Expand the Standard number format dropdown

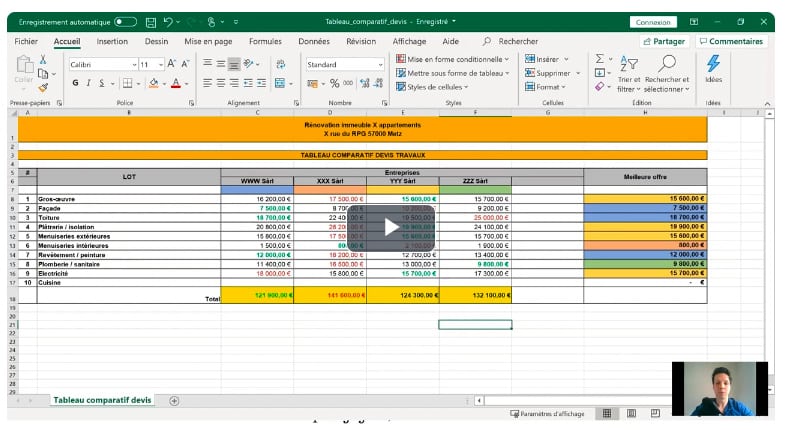point(380,64)
